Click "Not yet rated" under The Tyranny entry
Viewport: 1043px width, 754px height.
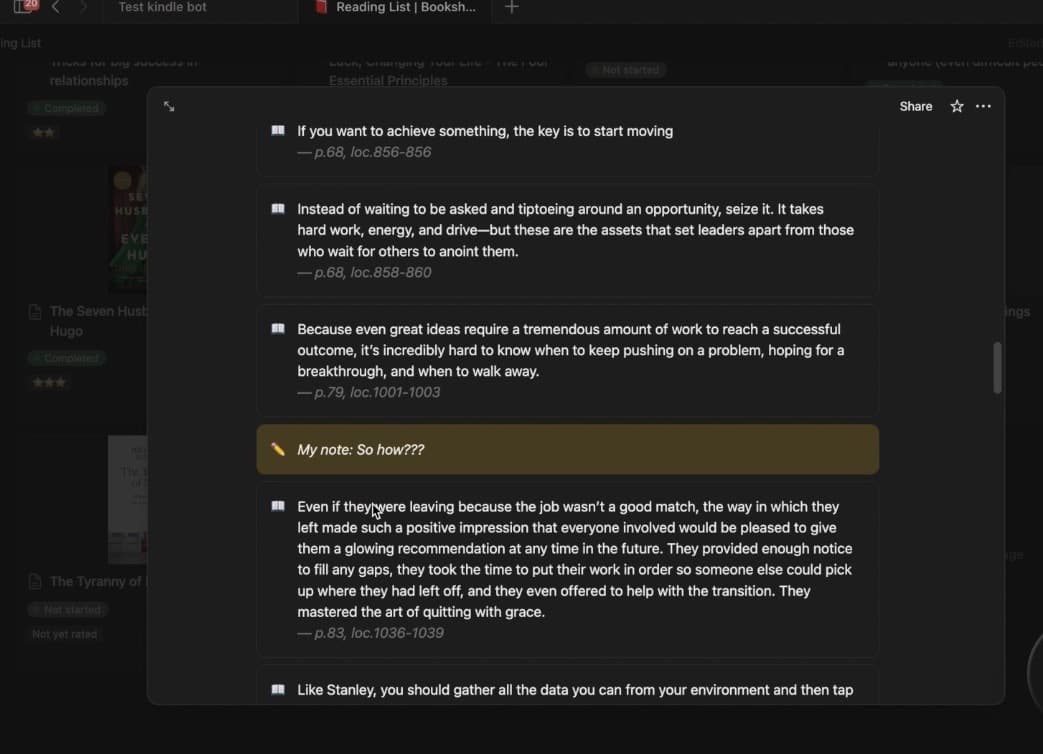[64, 633]
